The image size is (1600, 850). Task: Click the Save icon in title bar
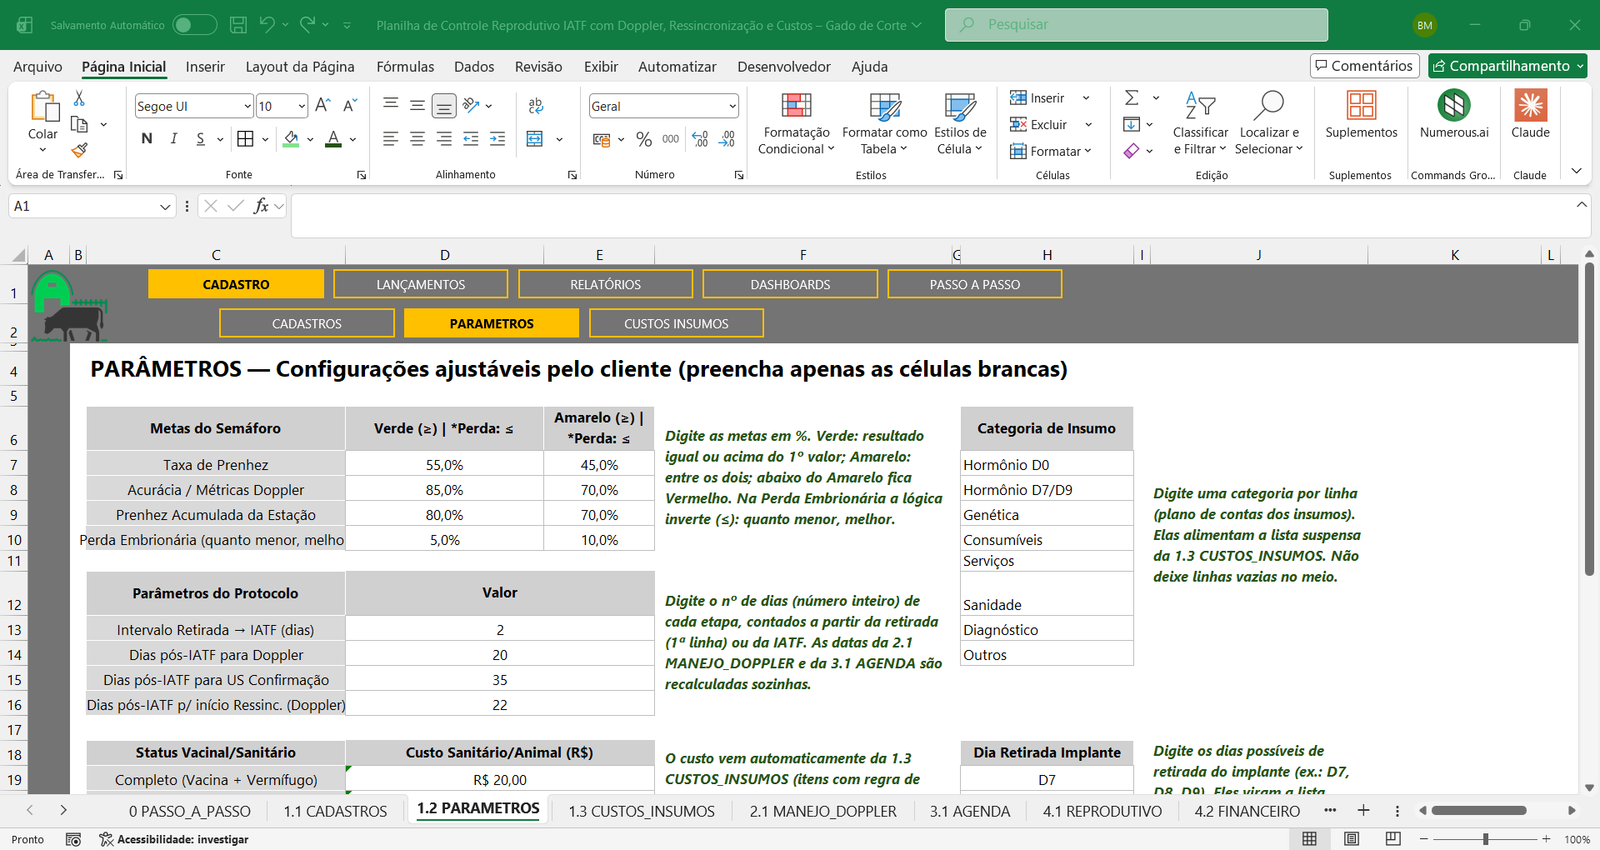pyautogui.click(x=238, y=25)
